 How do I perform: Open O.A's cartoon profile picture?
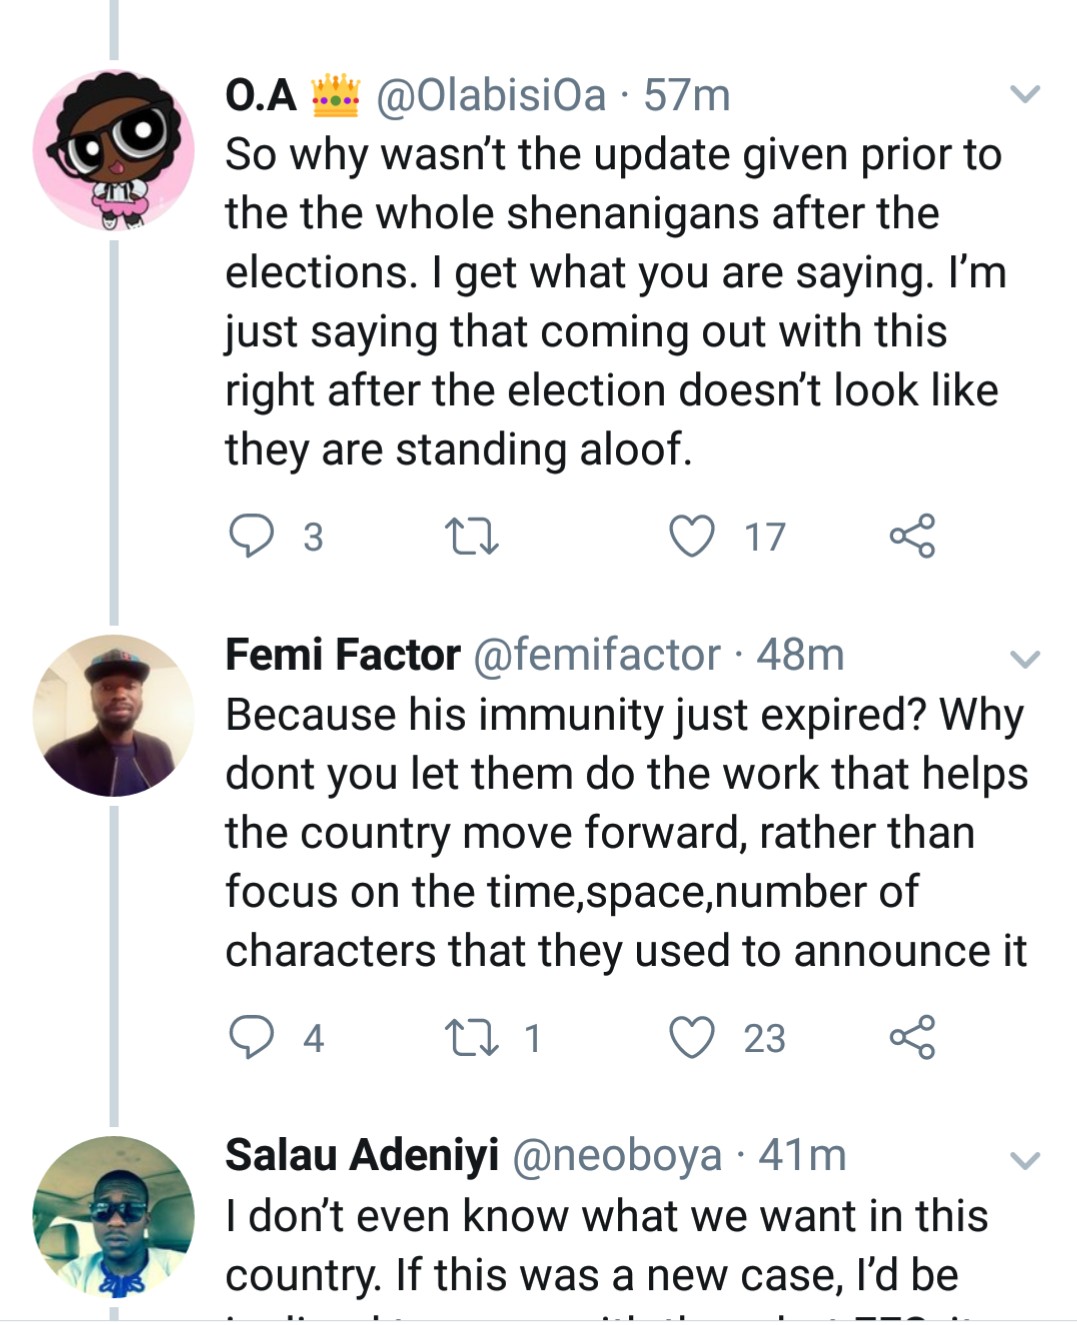click(x=114, y=150)
